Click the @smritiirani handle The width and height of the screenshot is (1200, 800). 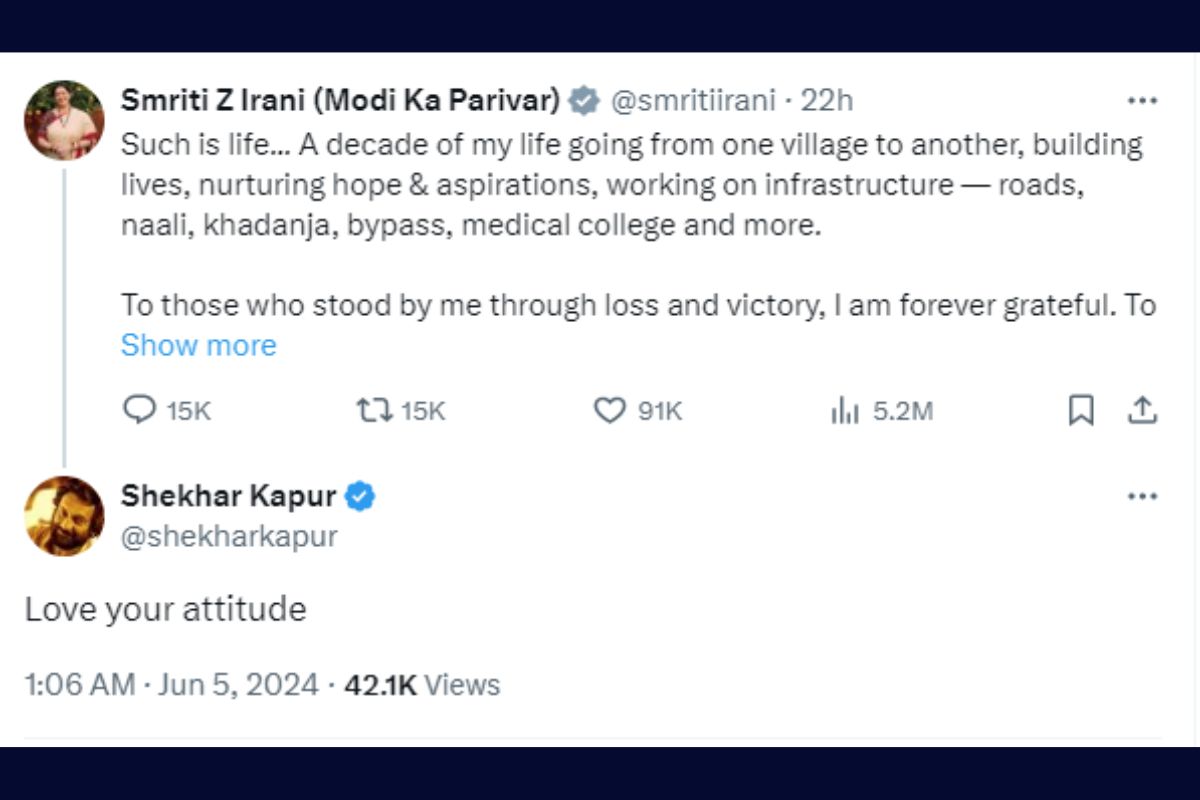(x=692, y=100)
